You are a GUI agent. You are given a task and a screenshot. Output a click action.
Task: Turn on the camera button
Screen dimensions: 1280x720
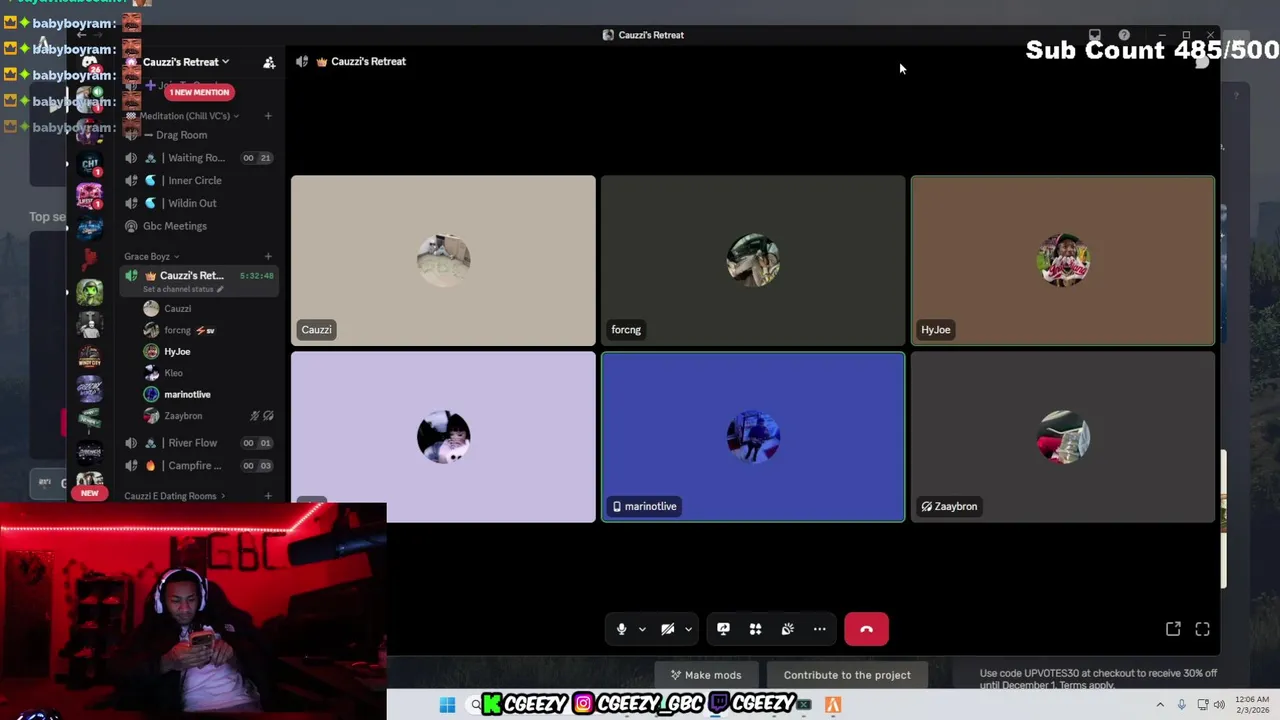point(667,629)
